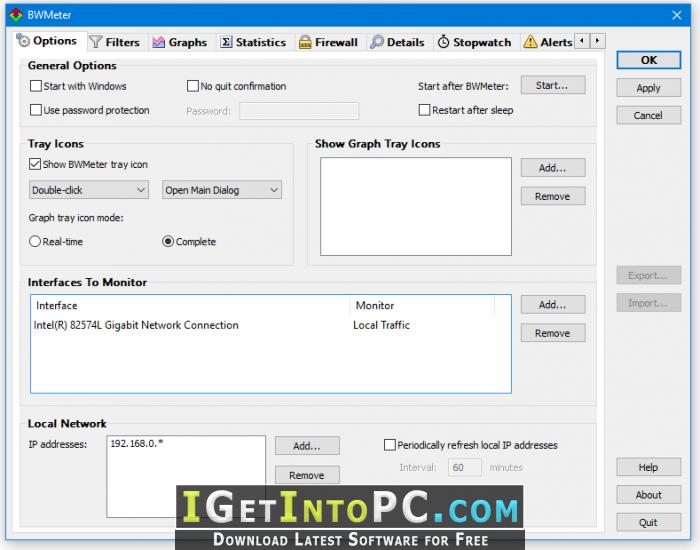Viewport: 700px width, 550px height.
Task: Click the Interface column header
Action: coord(191,305)
